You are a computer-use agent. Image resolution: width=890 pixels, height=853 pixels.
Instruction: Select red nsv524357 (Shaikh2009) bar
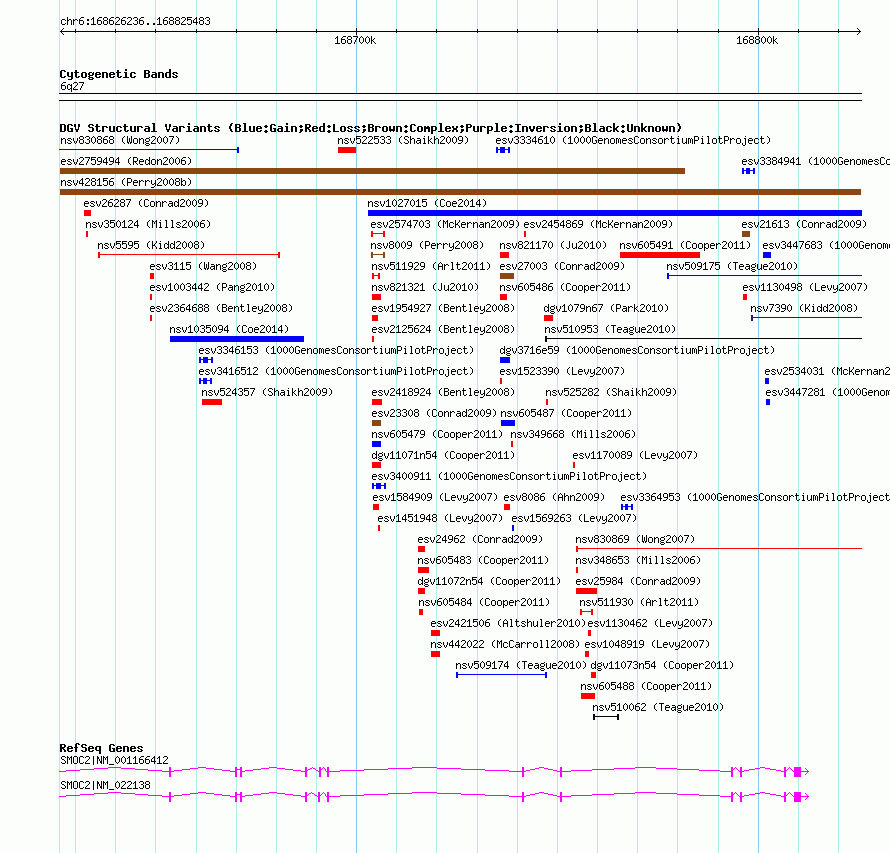(x=212, y=402)
